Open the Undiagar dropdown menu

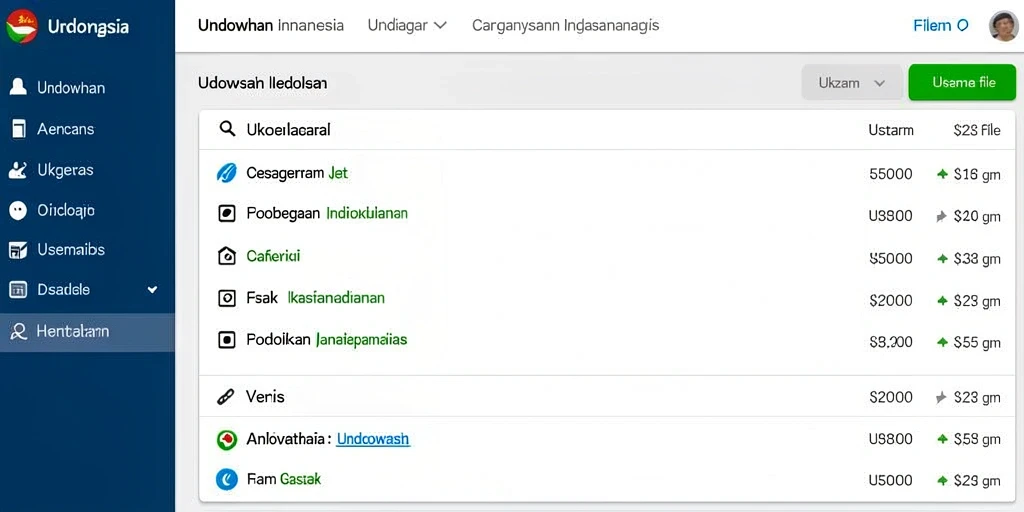point(407,25)
